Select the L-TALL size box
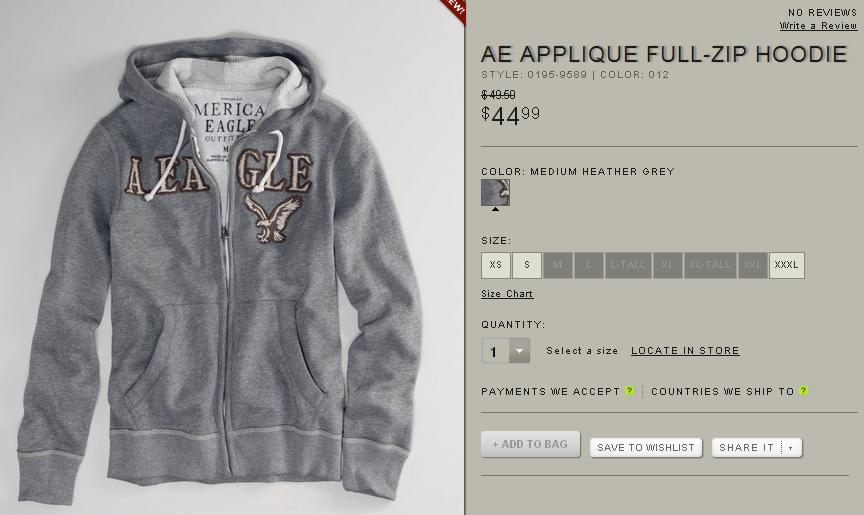The height and width of the screenshot is (515, 864). (x=629, y=265)
